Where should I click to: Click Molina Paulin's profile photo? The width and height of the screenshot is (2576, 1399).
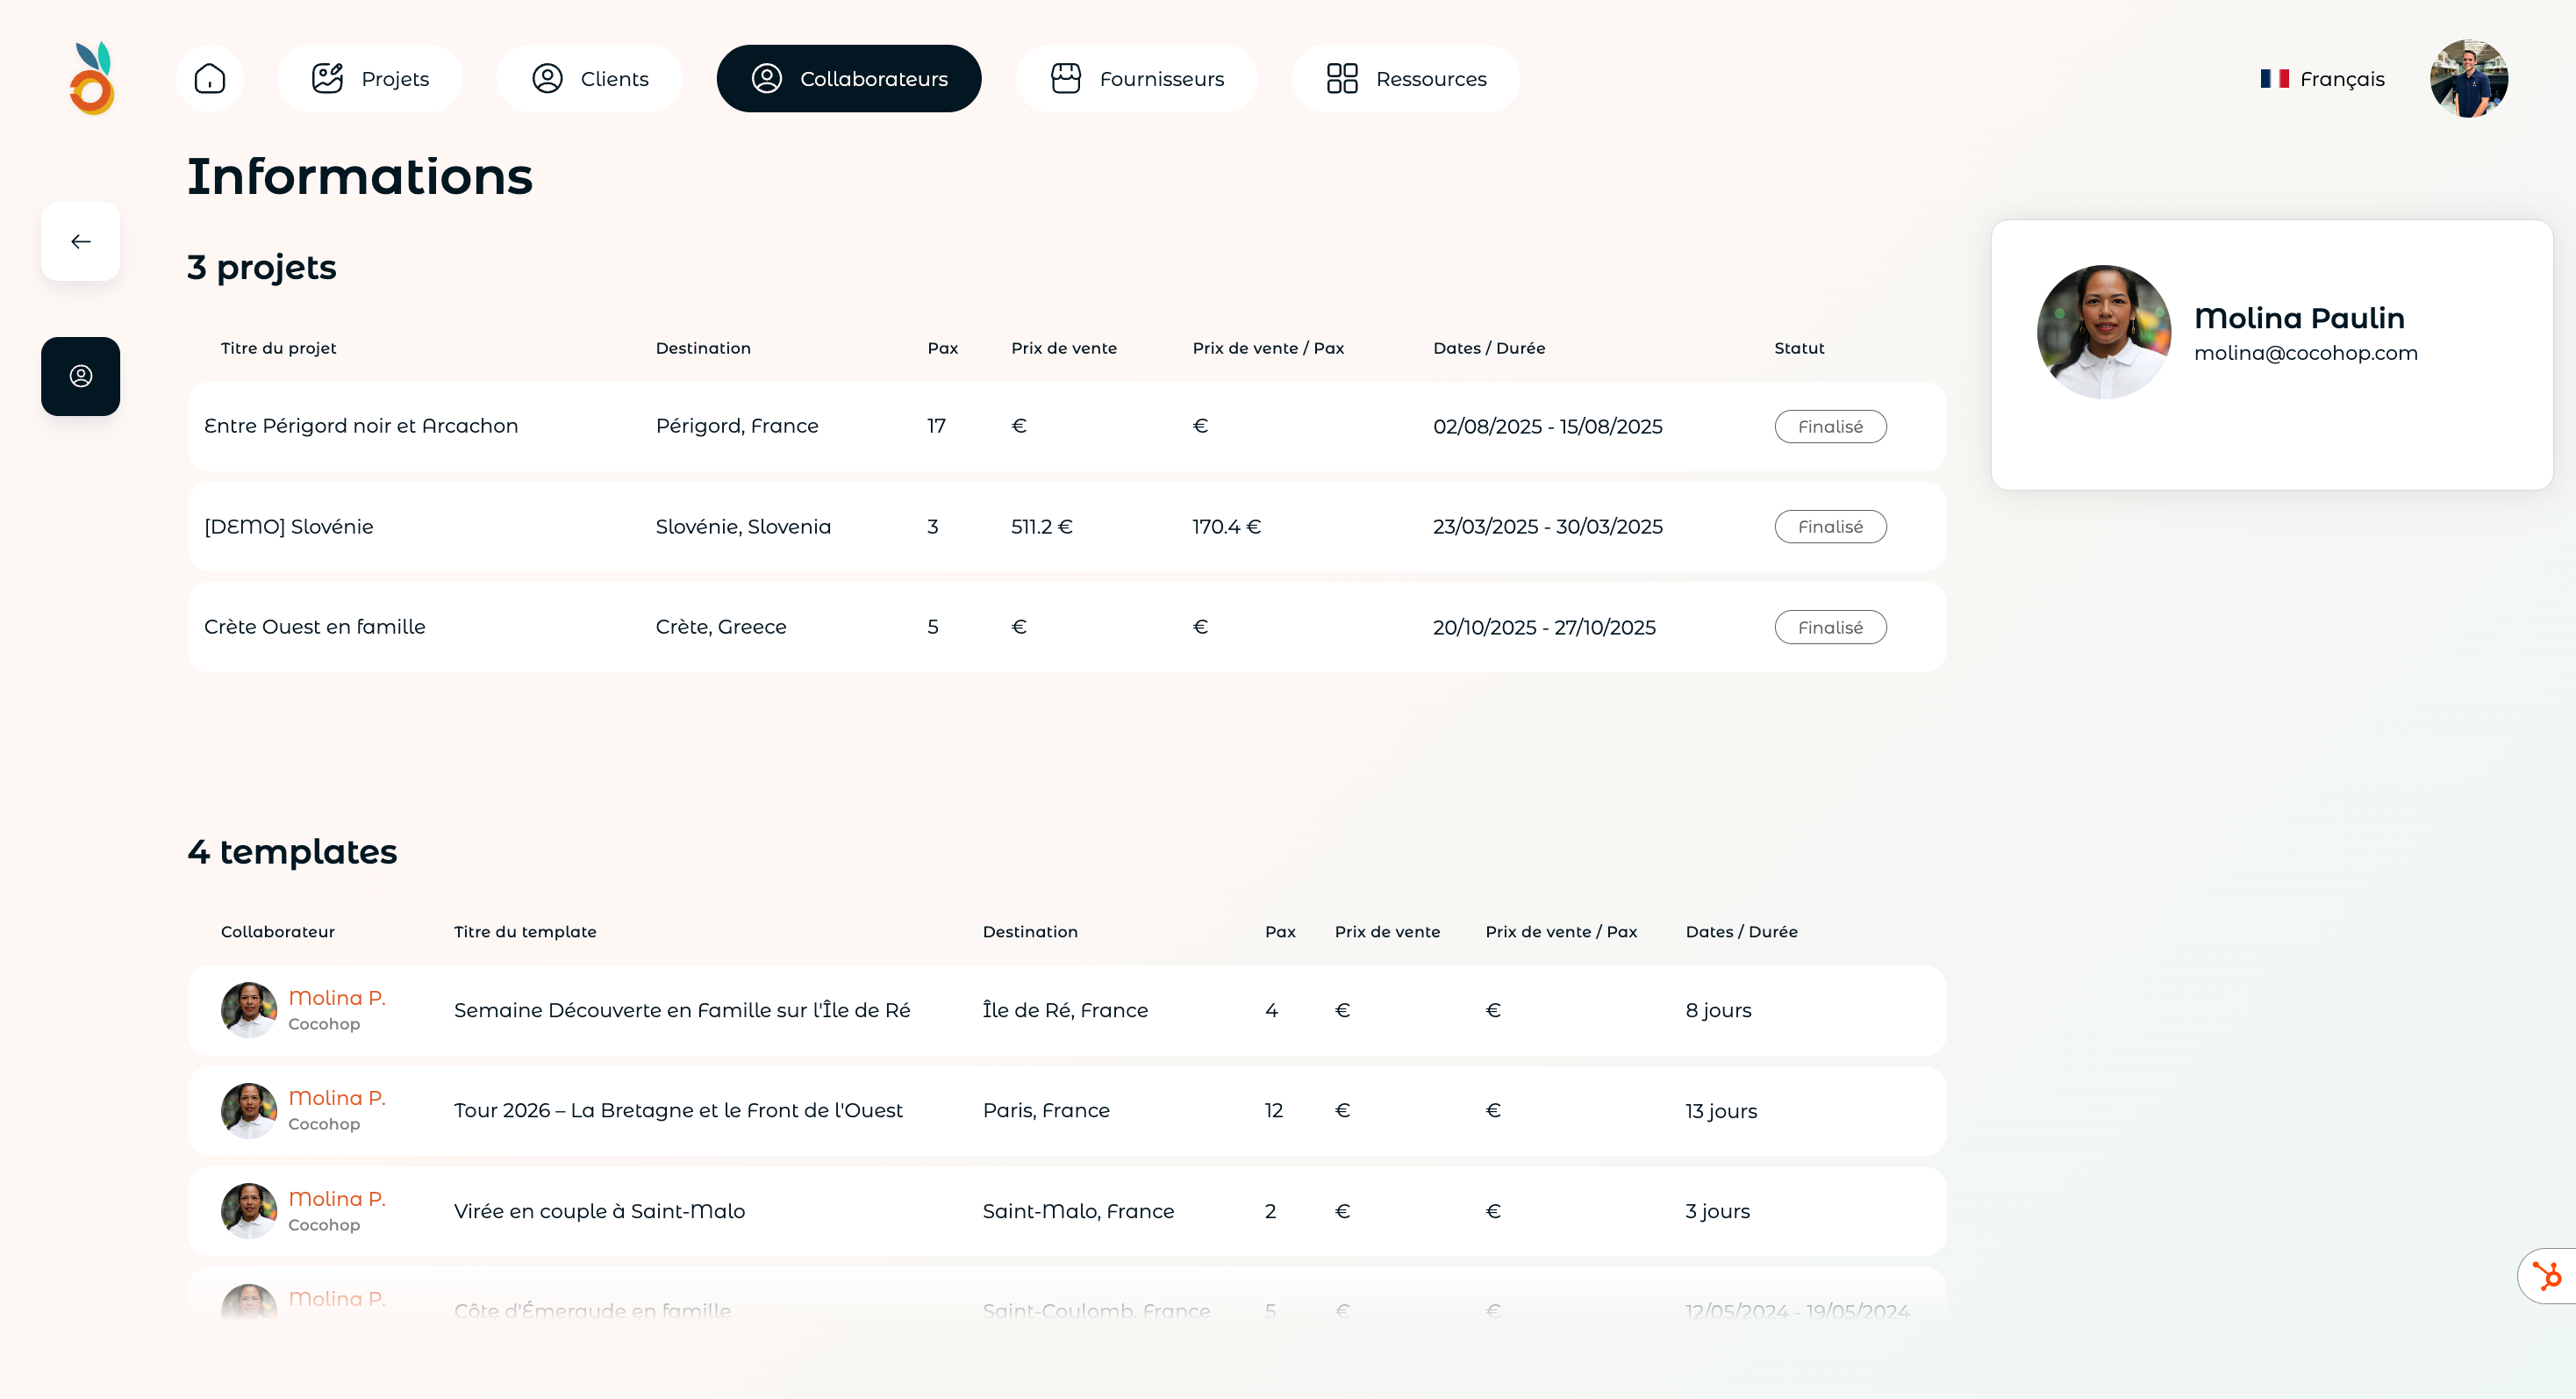[2104, 332]
